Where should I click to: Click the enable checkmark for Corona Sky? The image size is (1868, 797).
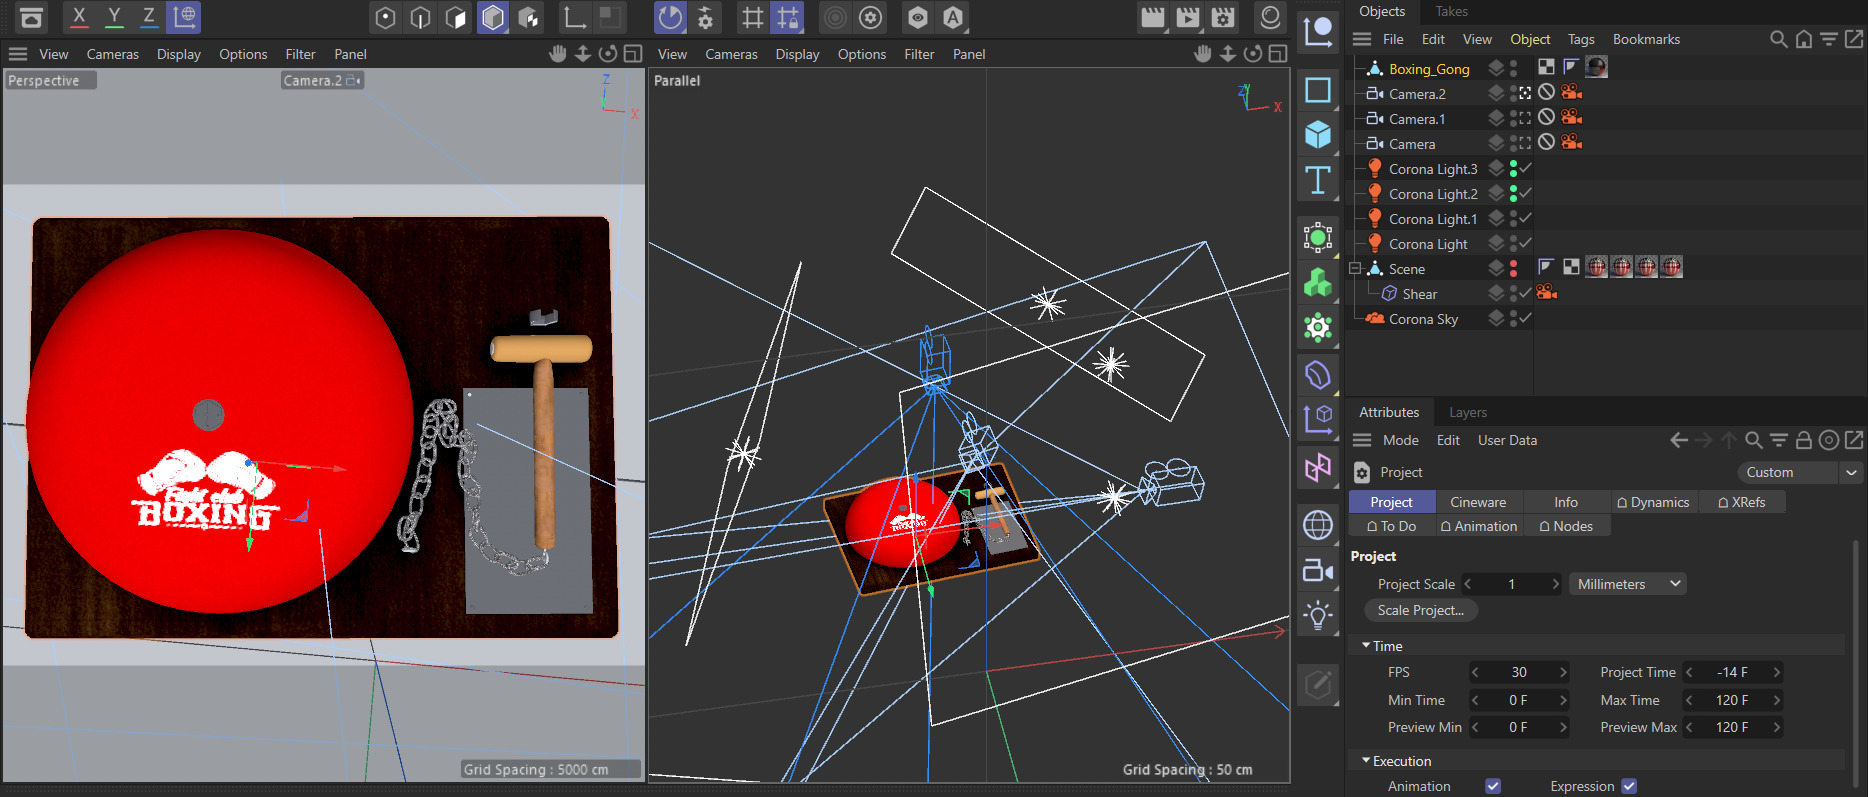pyautogui.click(x=1526, y=318)
